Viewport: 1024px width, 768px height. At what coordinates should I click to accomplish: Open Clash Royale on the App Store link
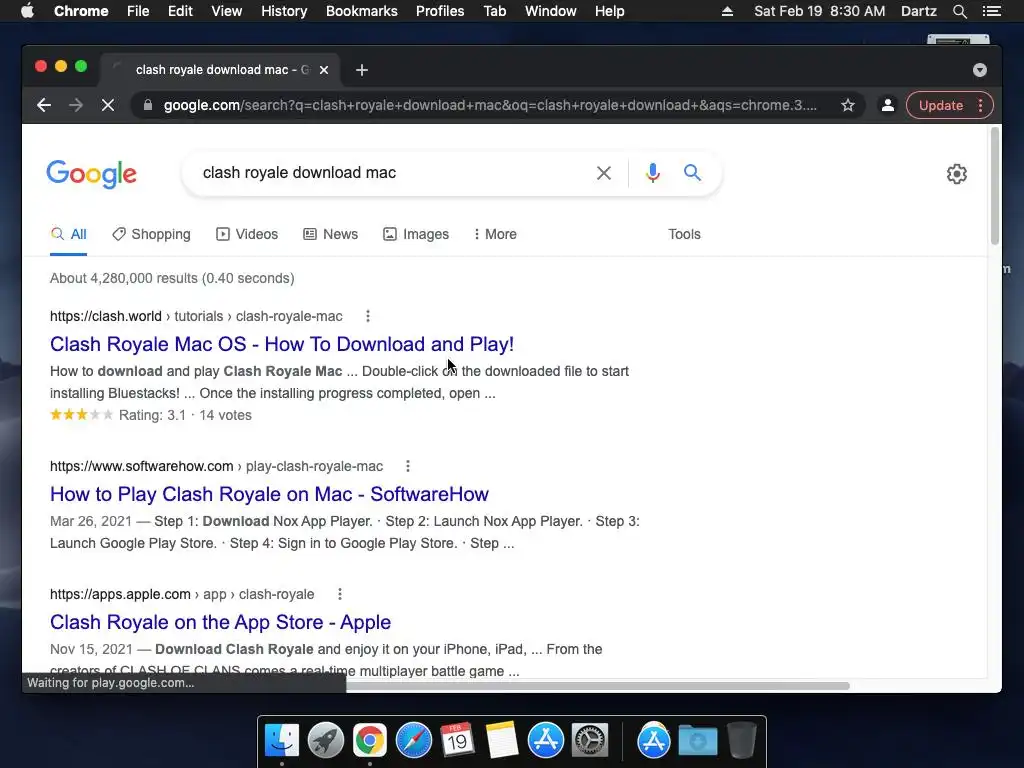tap(221, 622)
